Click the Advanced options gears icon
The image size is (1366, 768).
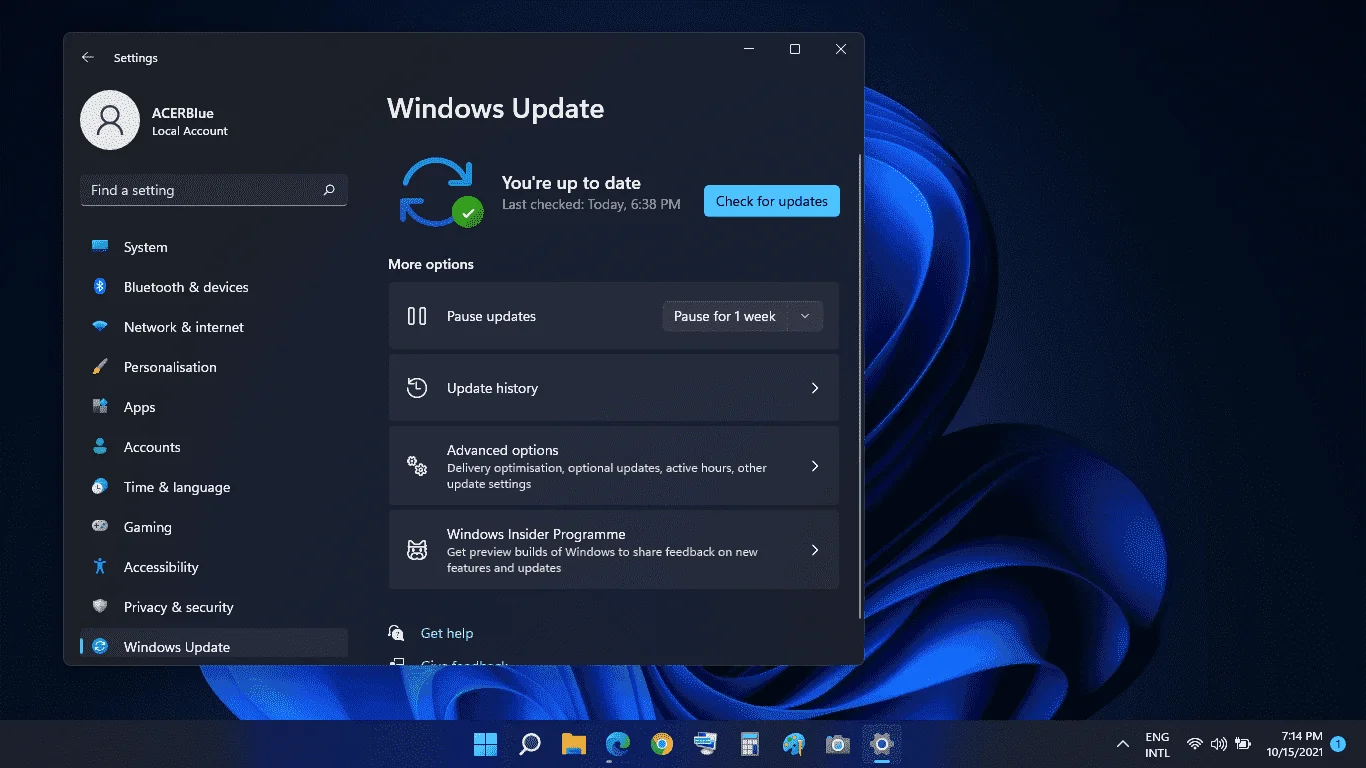(417, 466)
